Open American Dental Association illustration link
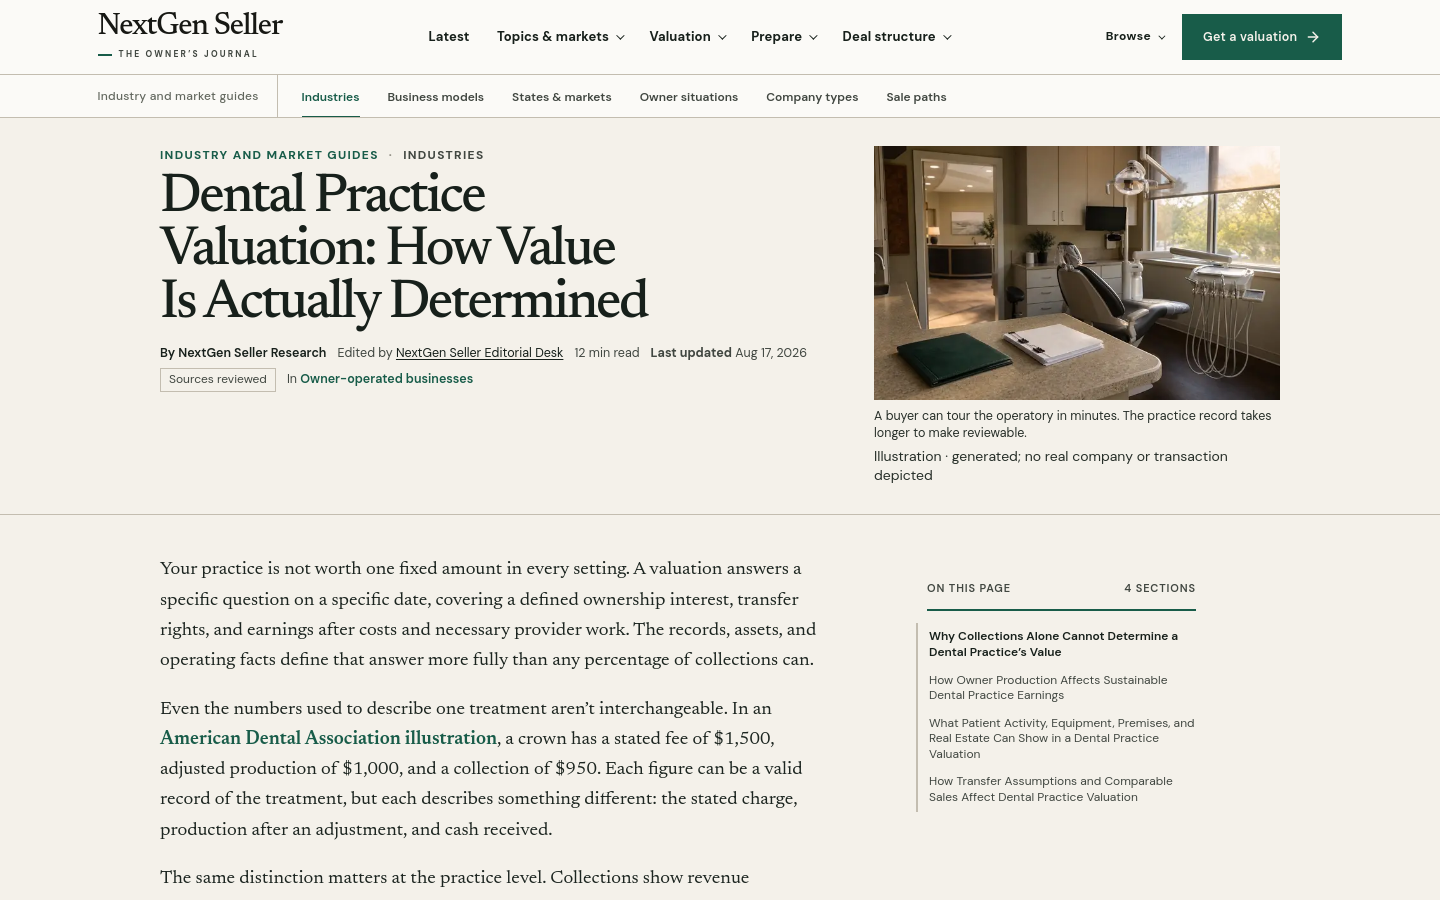This screenshot has height=900, width=1440. click(x=328, y=738)
